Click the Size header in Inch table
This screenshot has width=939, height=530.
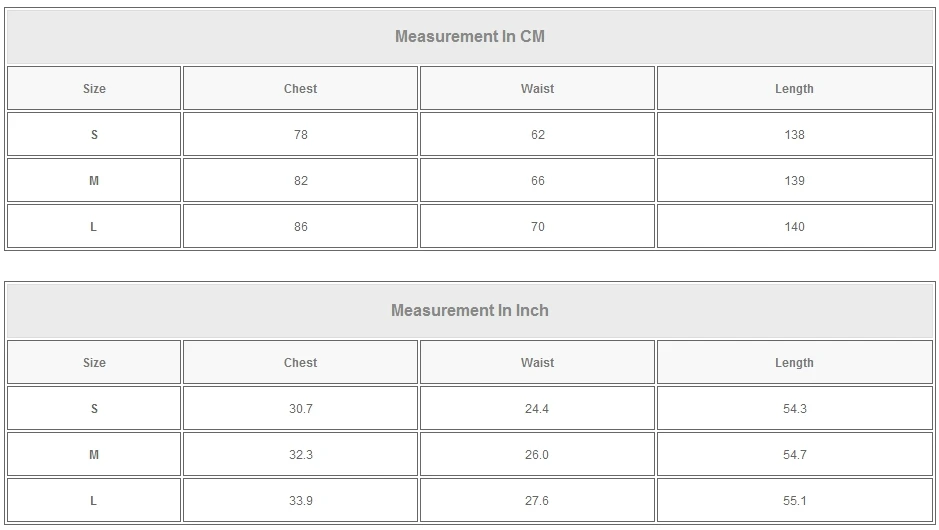coord(94,363)
